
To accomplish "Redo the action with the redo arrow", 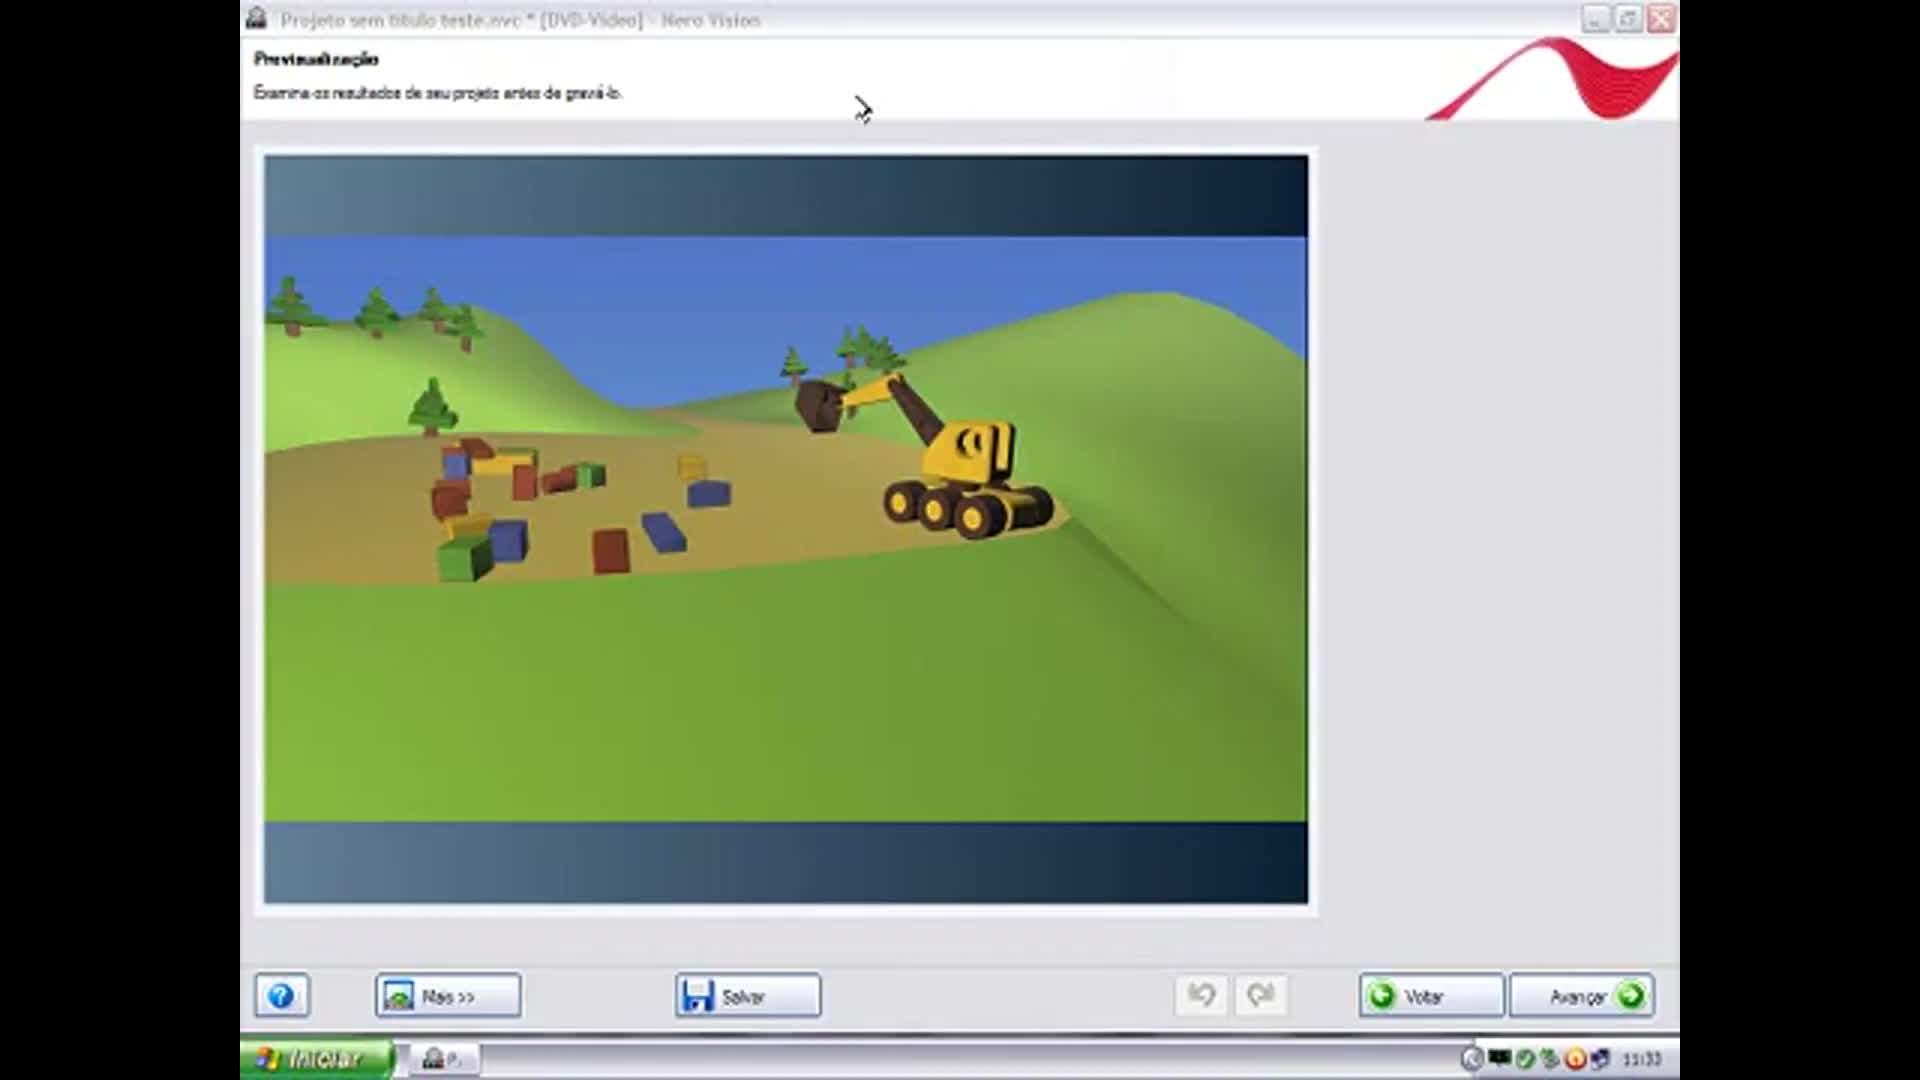I will click(x=1260, y=995).
